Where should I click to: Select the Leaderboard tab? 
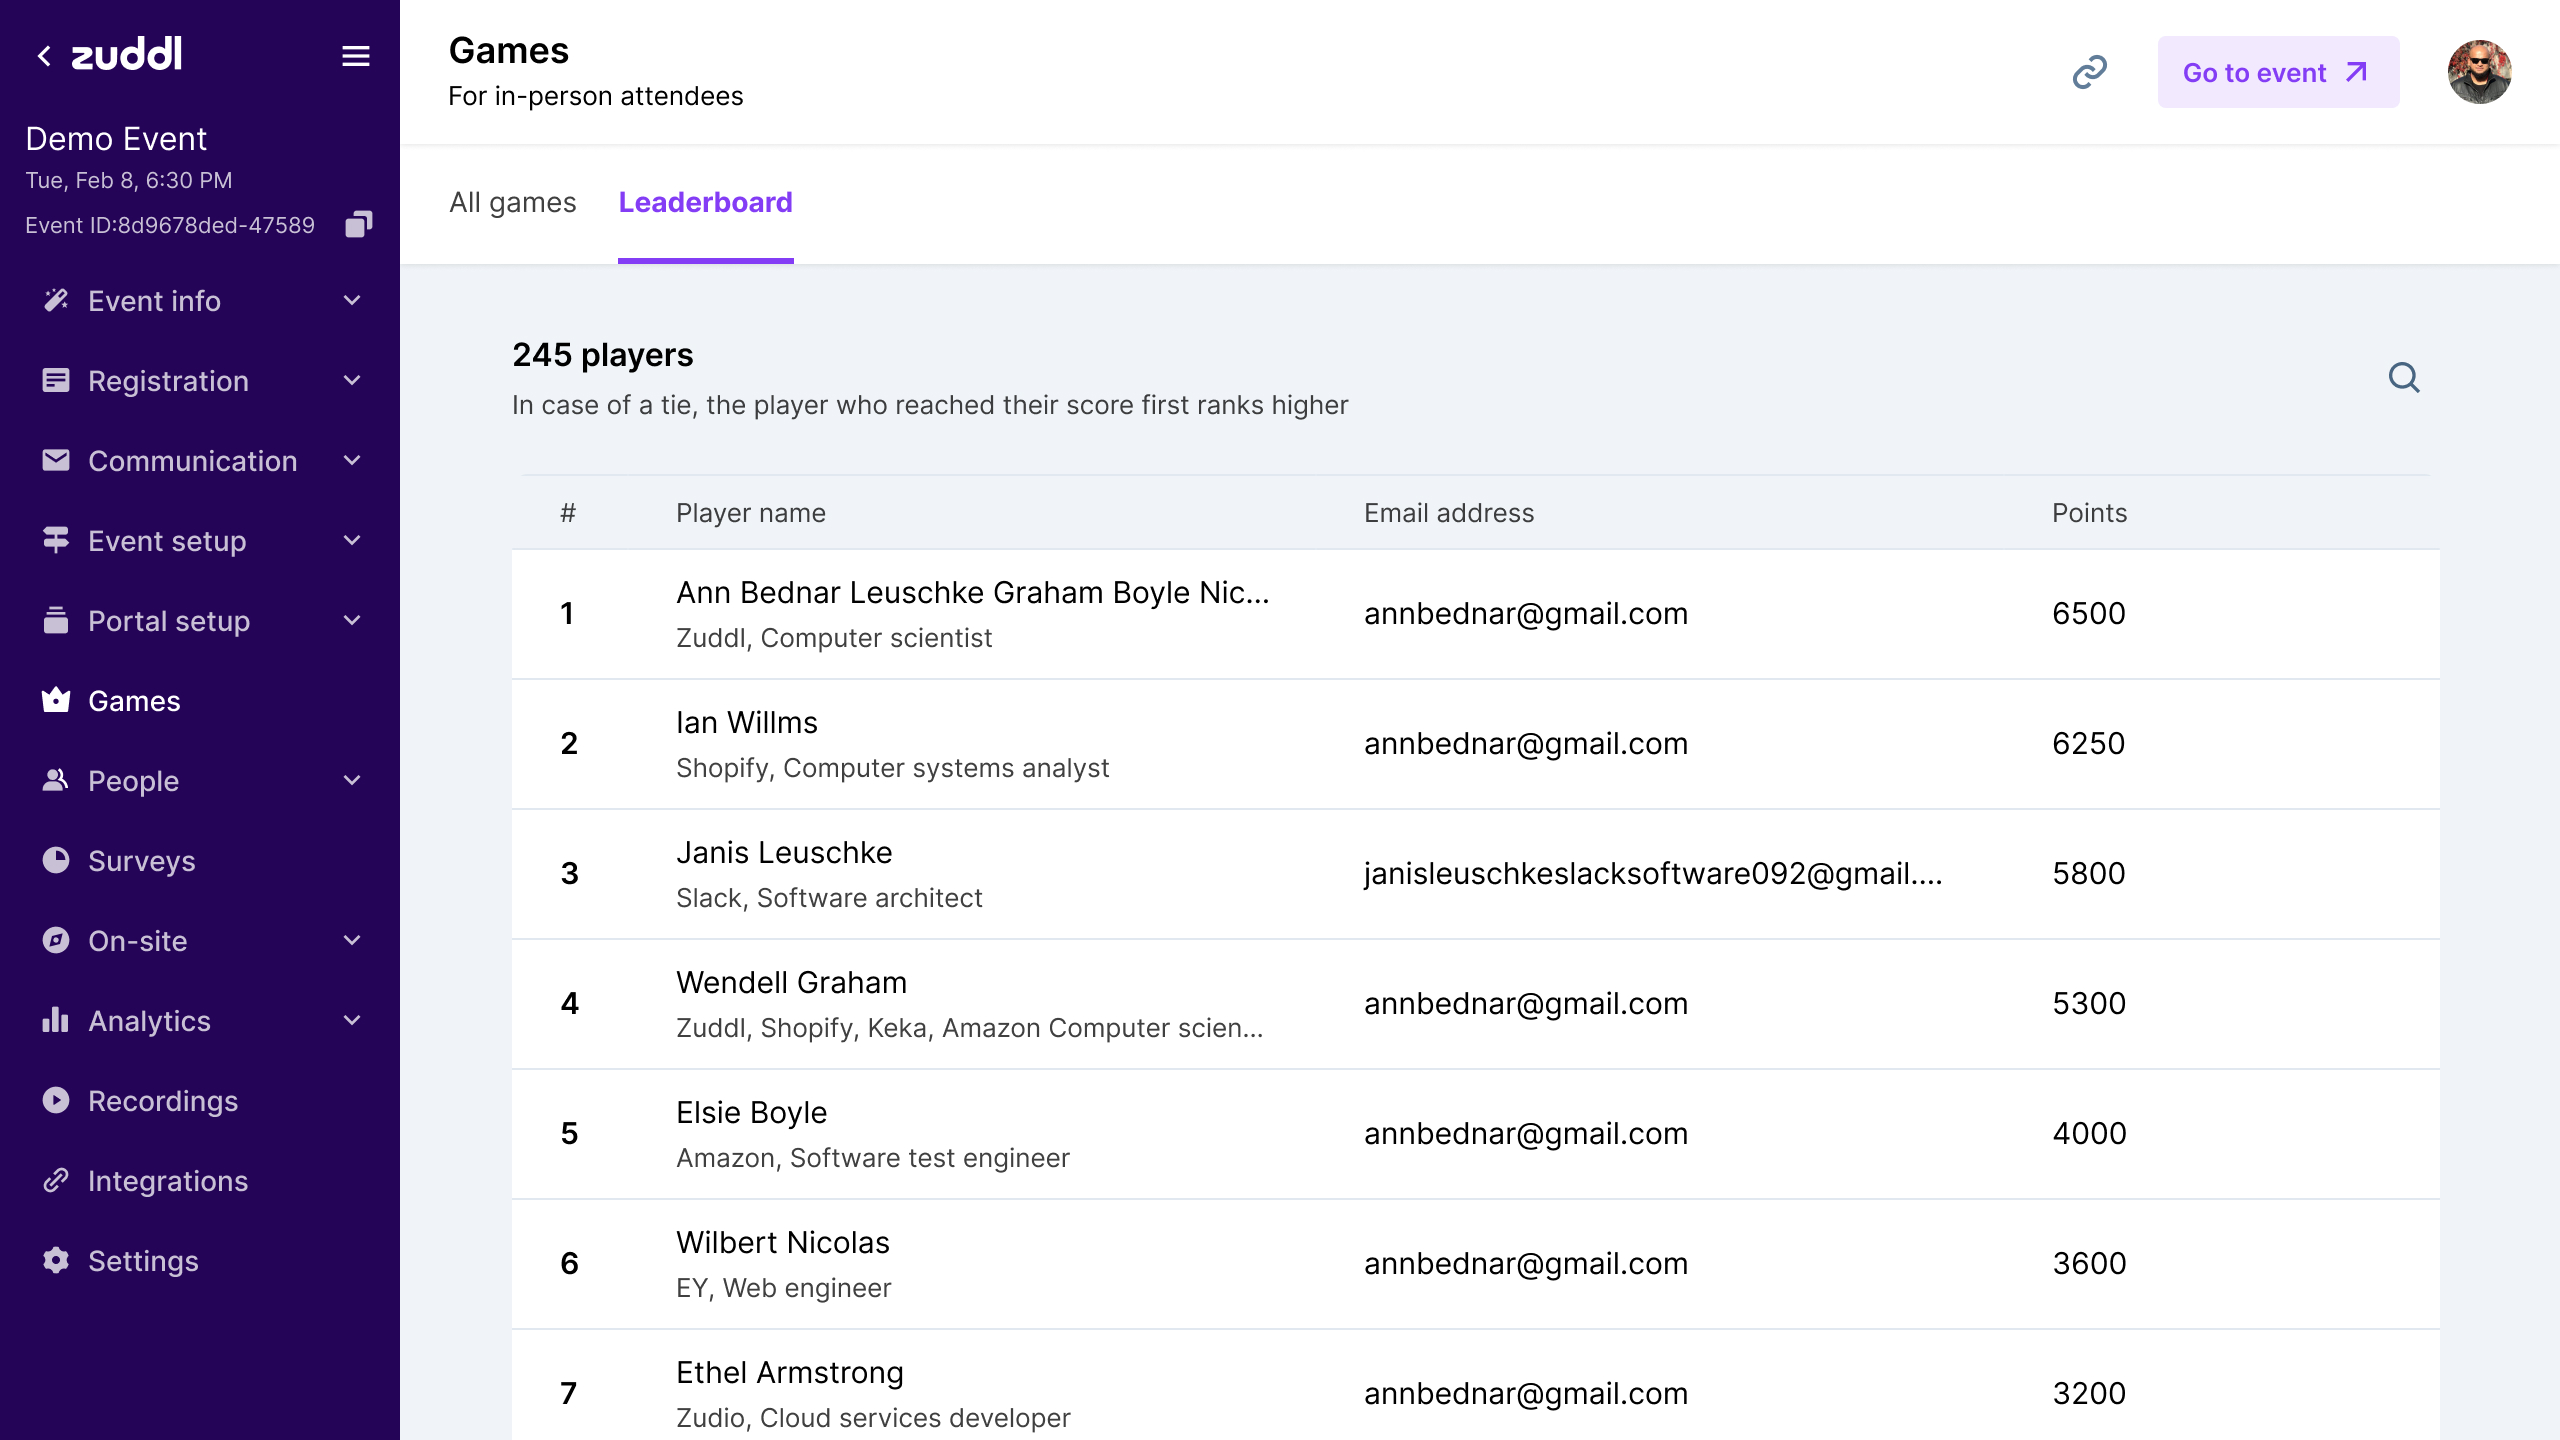coord(705,202)
